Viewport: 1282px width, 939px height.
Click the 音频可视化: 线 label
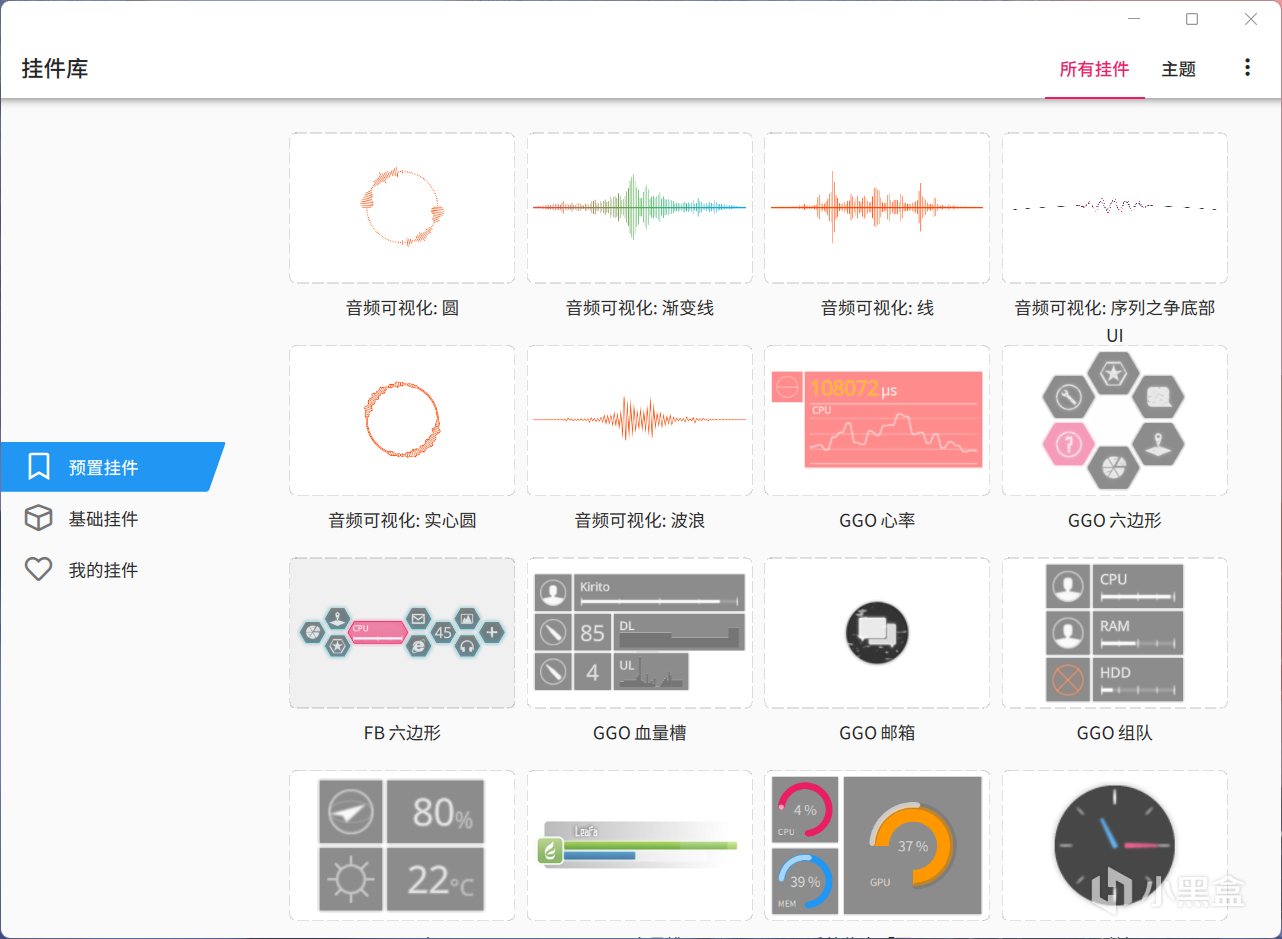[x=877, y=308]
